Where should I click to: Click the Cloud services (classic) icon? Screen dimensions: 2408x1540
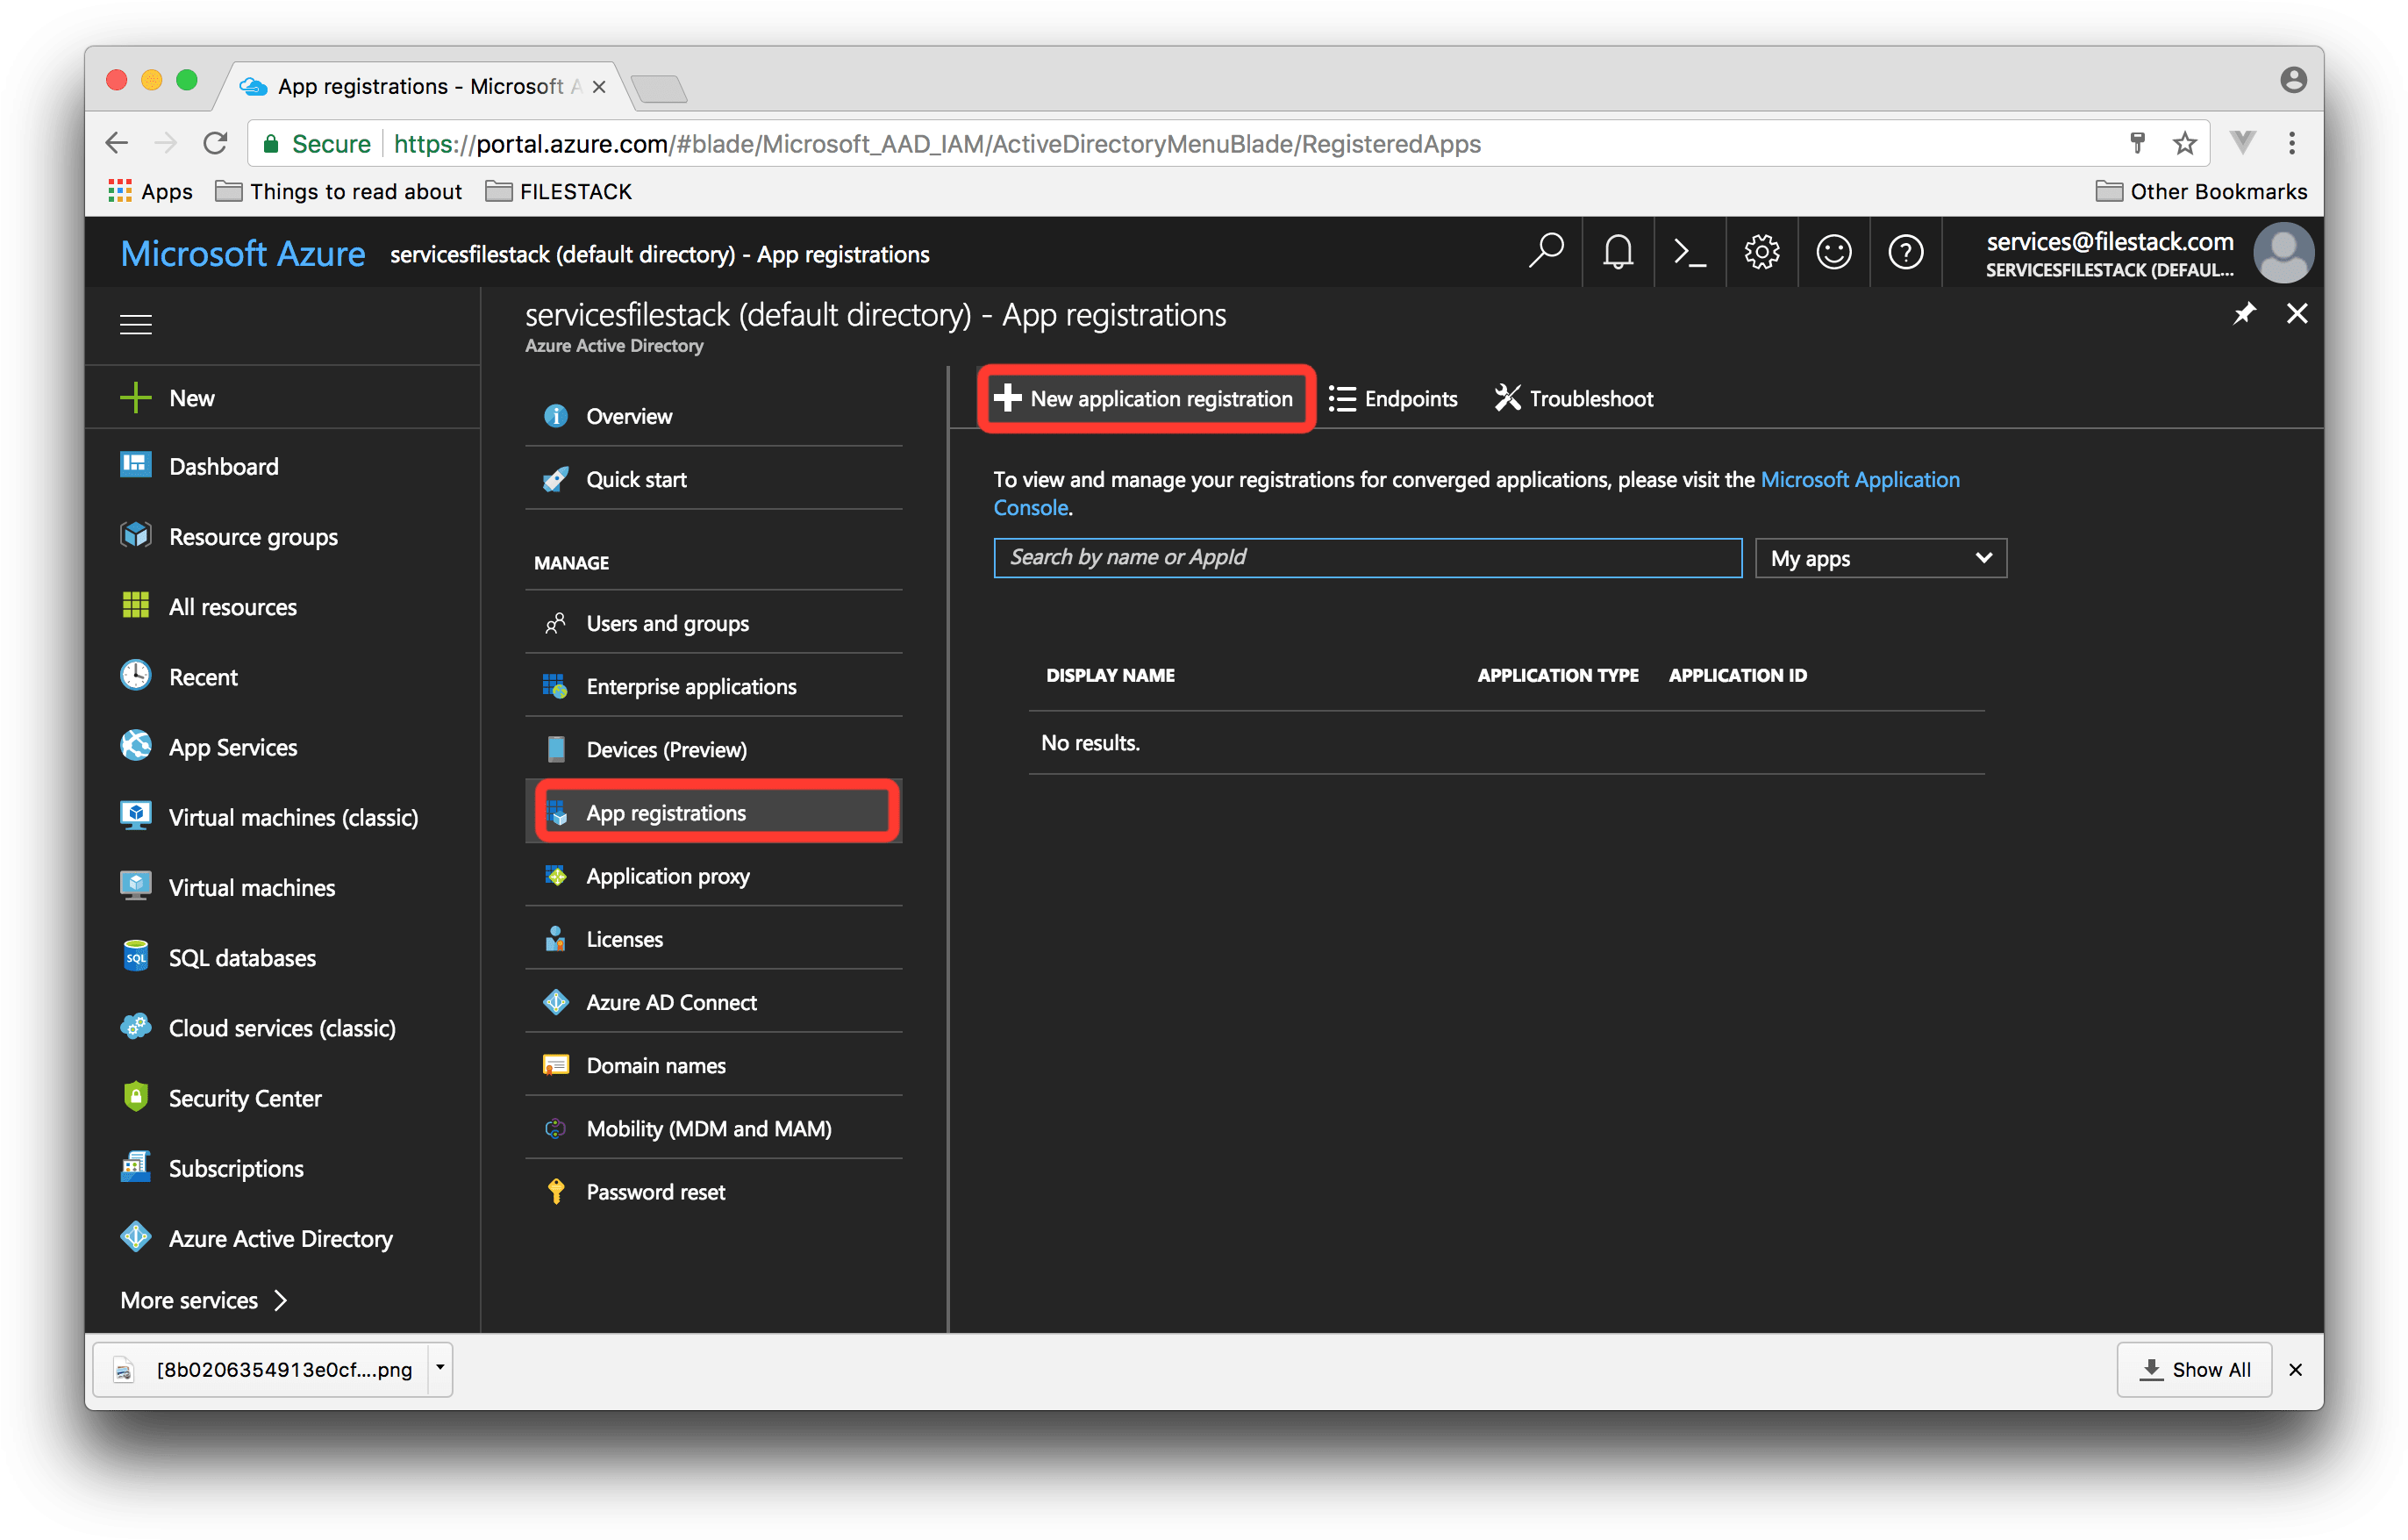click(135, 1027)
